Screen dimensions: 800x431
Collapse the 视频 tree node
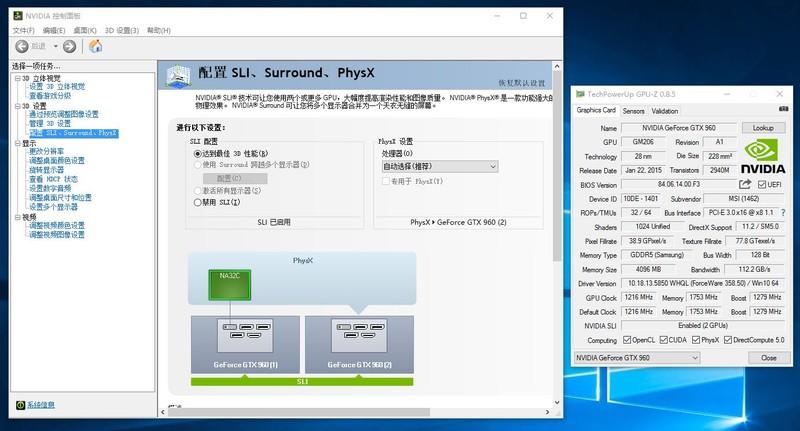(x=17, y=217)
